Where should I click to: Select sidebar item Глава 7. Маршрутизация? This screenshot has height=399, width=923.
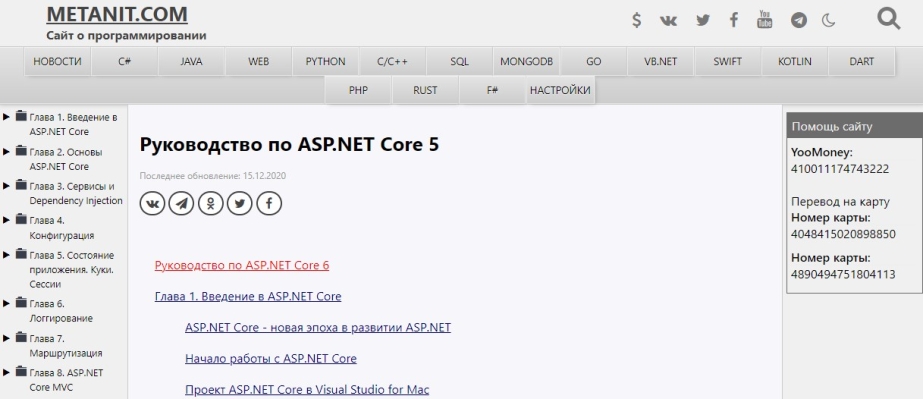[x=66, y=346]
